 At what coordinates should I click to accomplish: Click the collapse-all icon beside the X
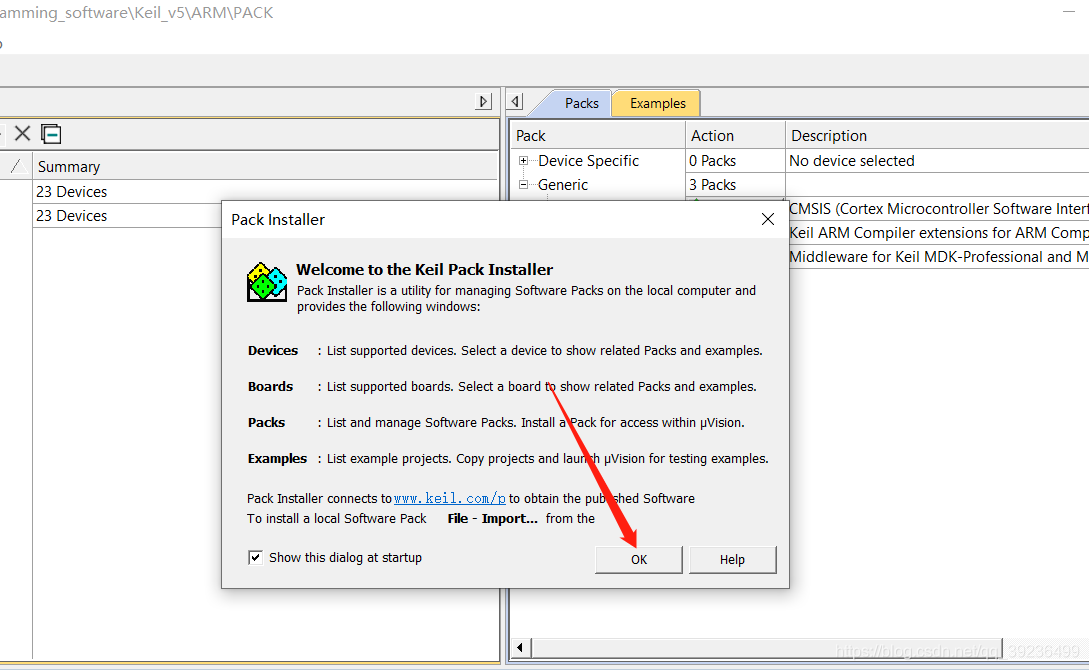click(51, 133)
